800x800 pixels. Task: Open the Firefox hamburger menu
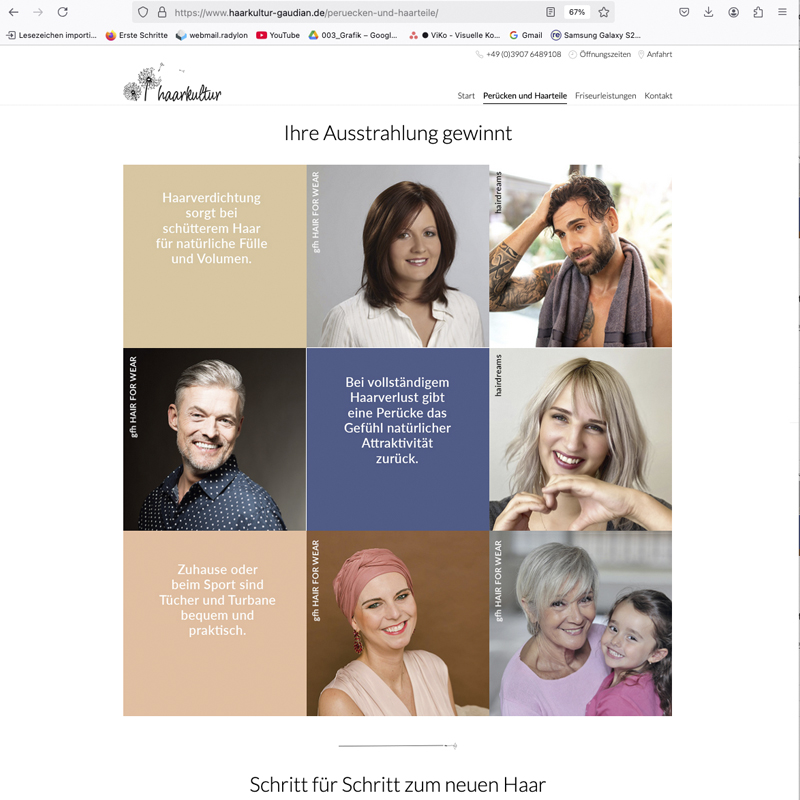click(782, 12)
